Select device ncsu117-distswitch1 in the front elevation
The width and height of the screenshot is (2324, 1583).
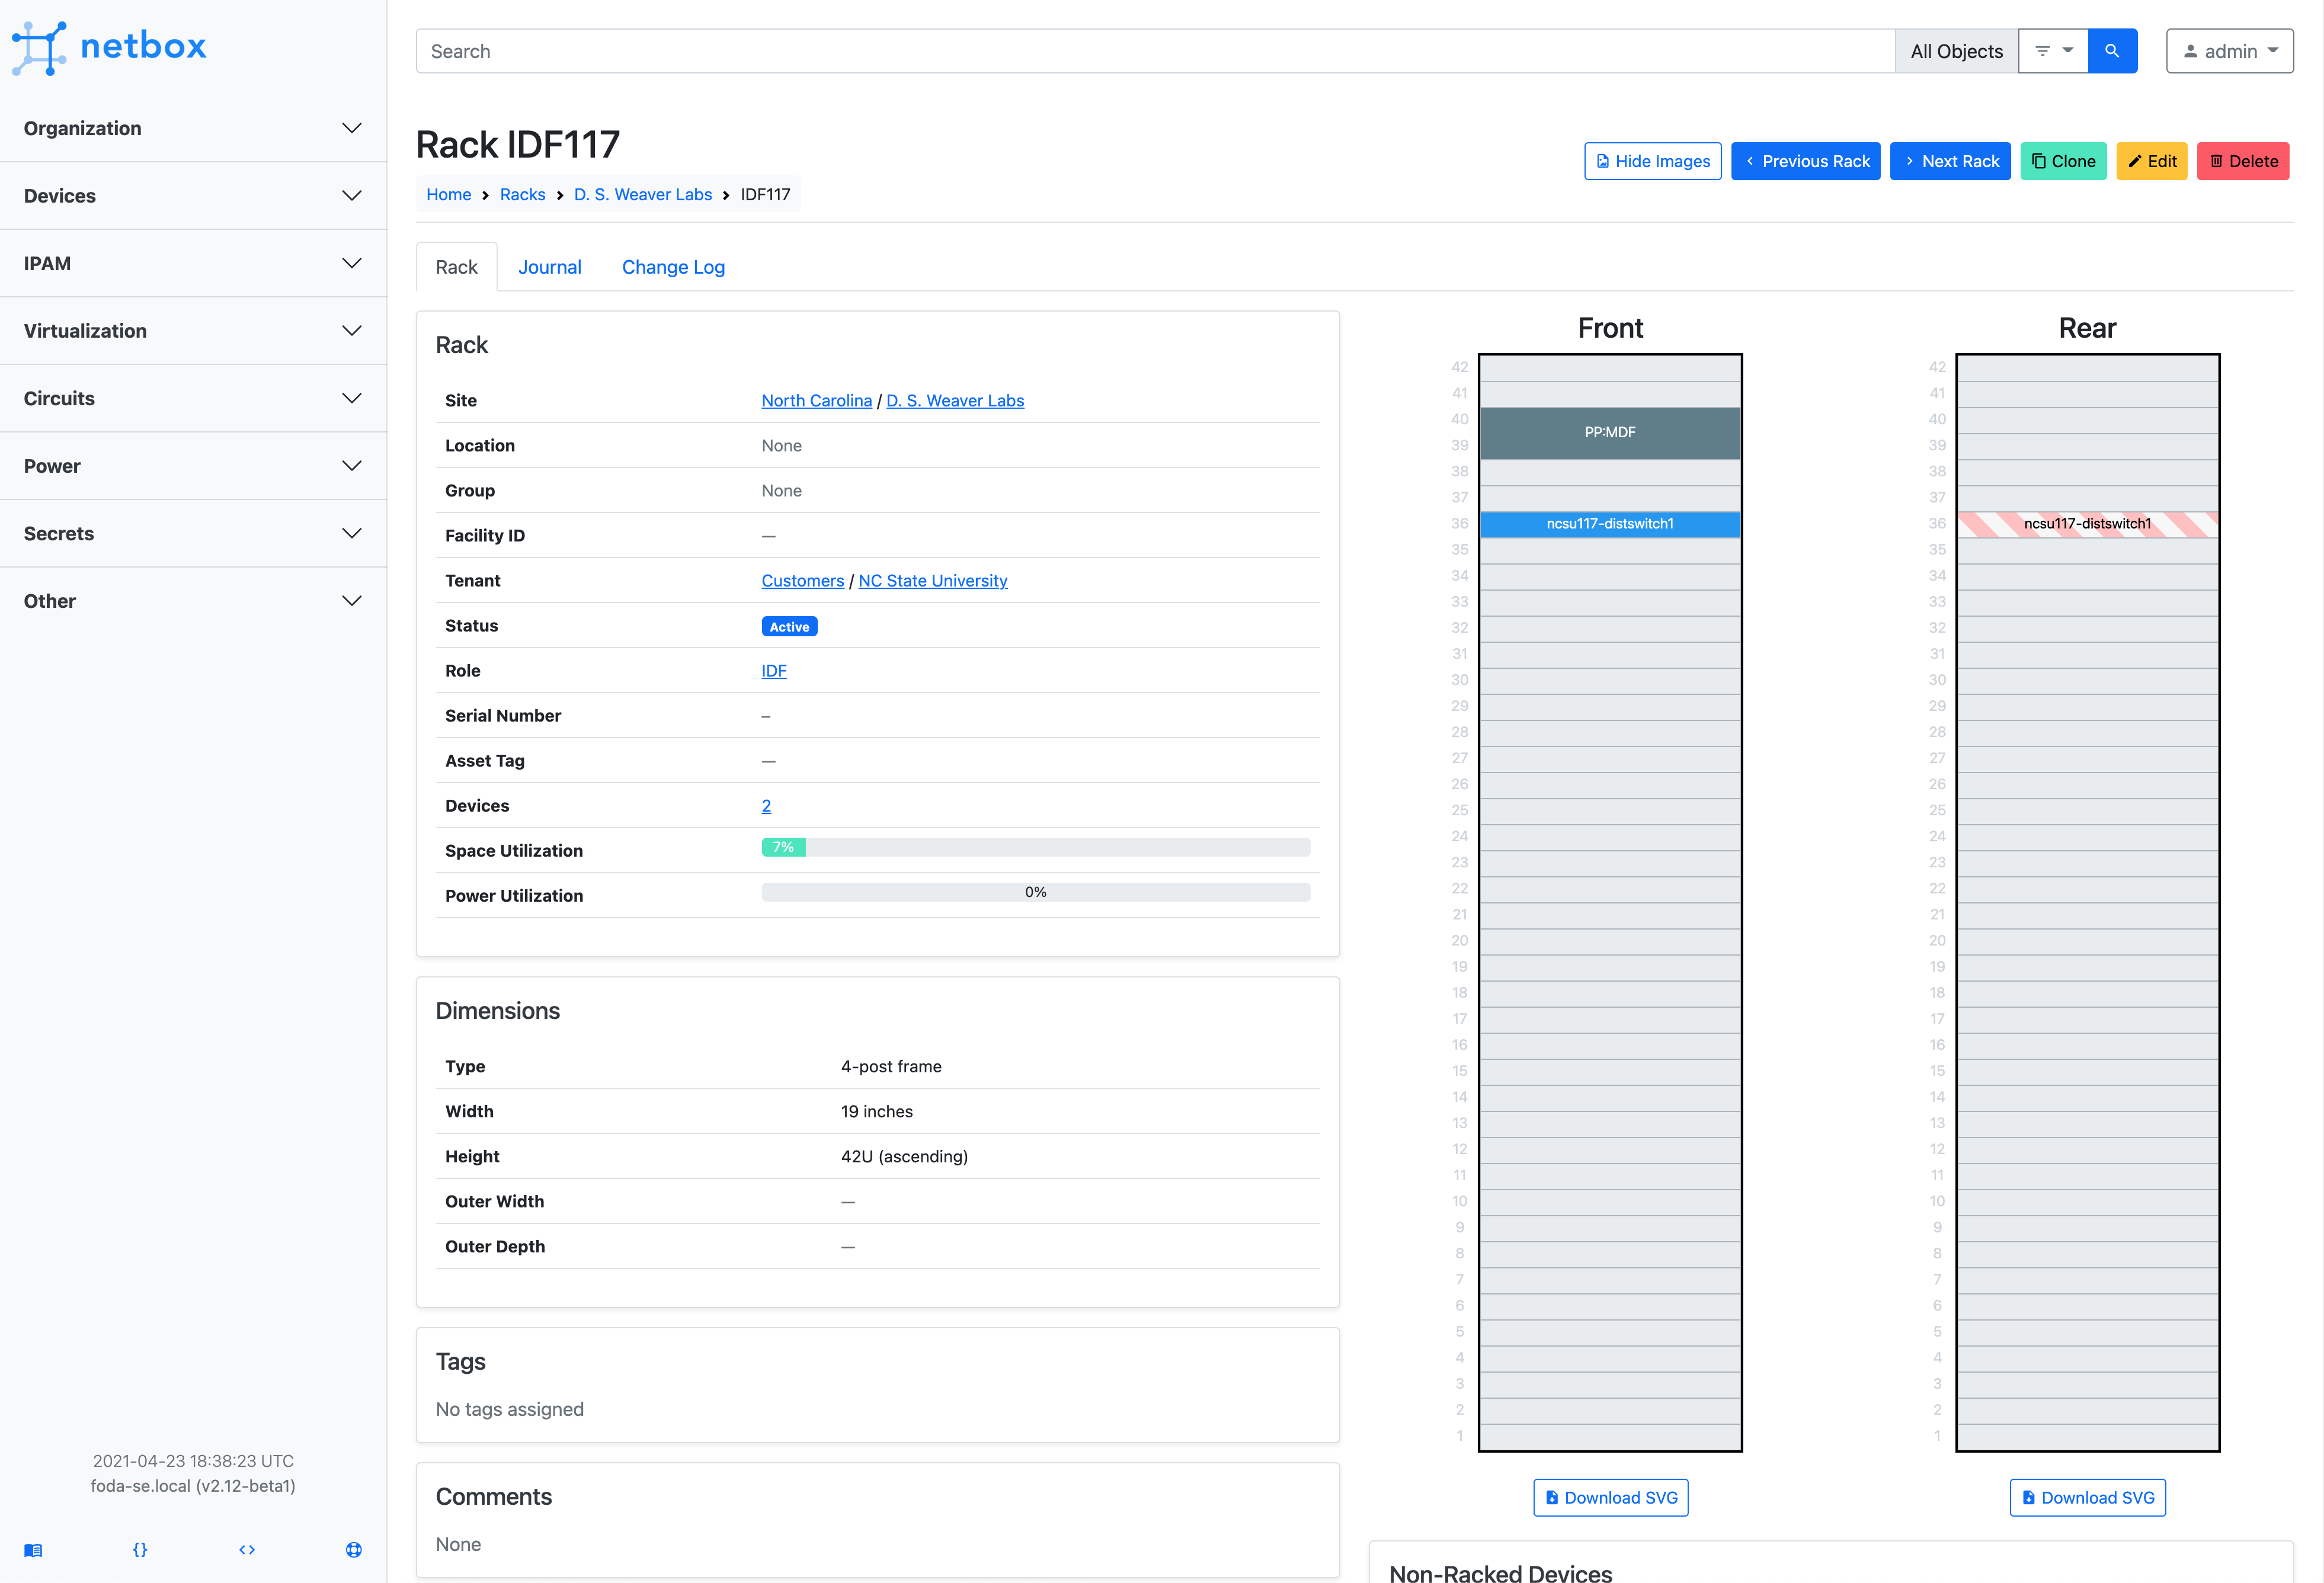click(x=1609, y=523)
